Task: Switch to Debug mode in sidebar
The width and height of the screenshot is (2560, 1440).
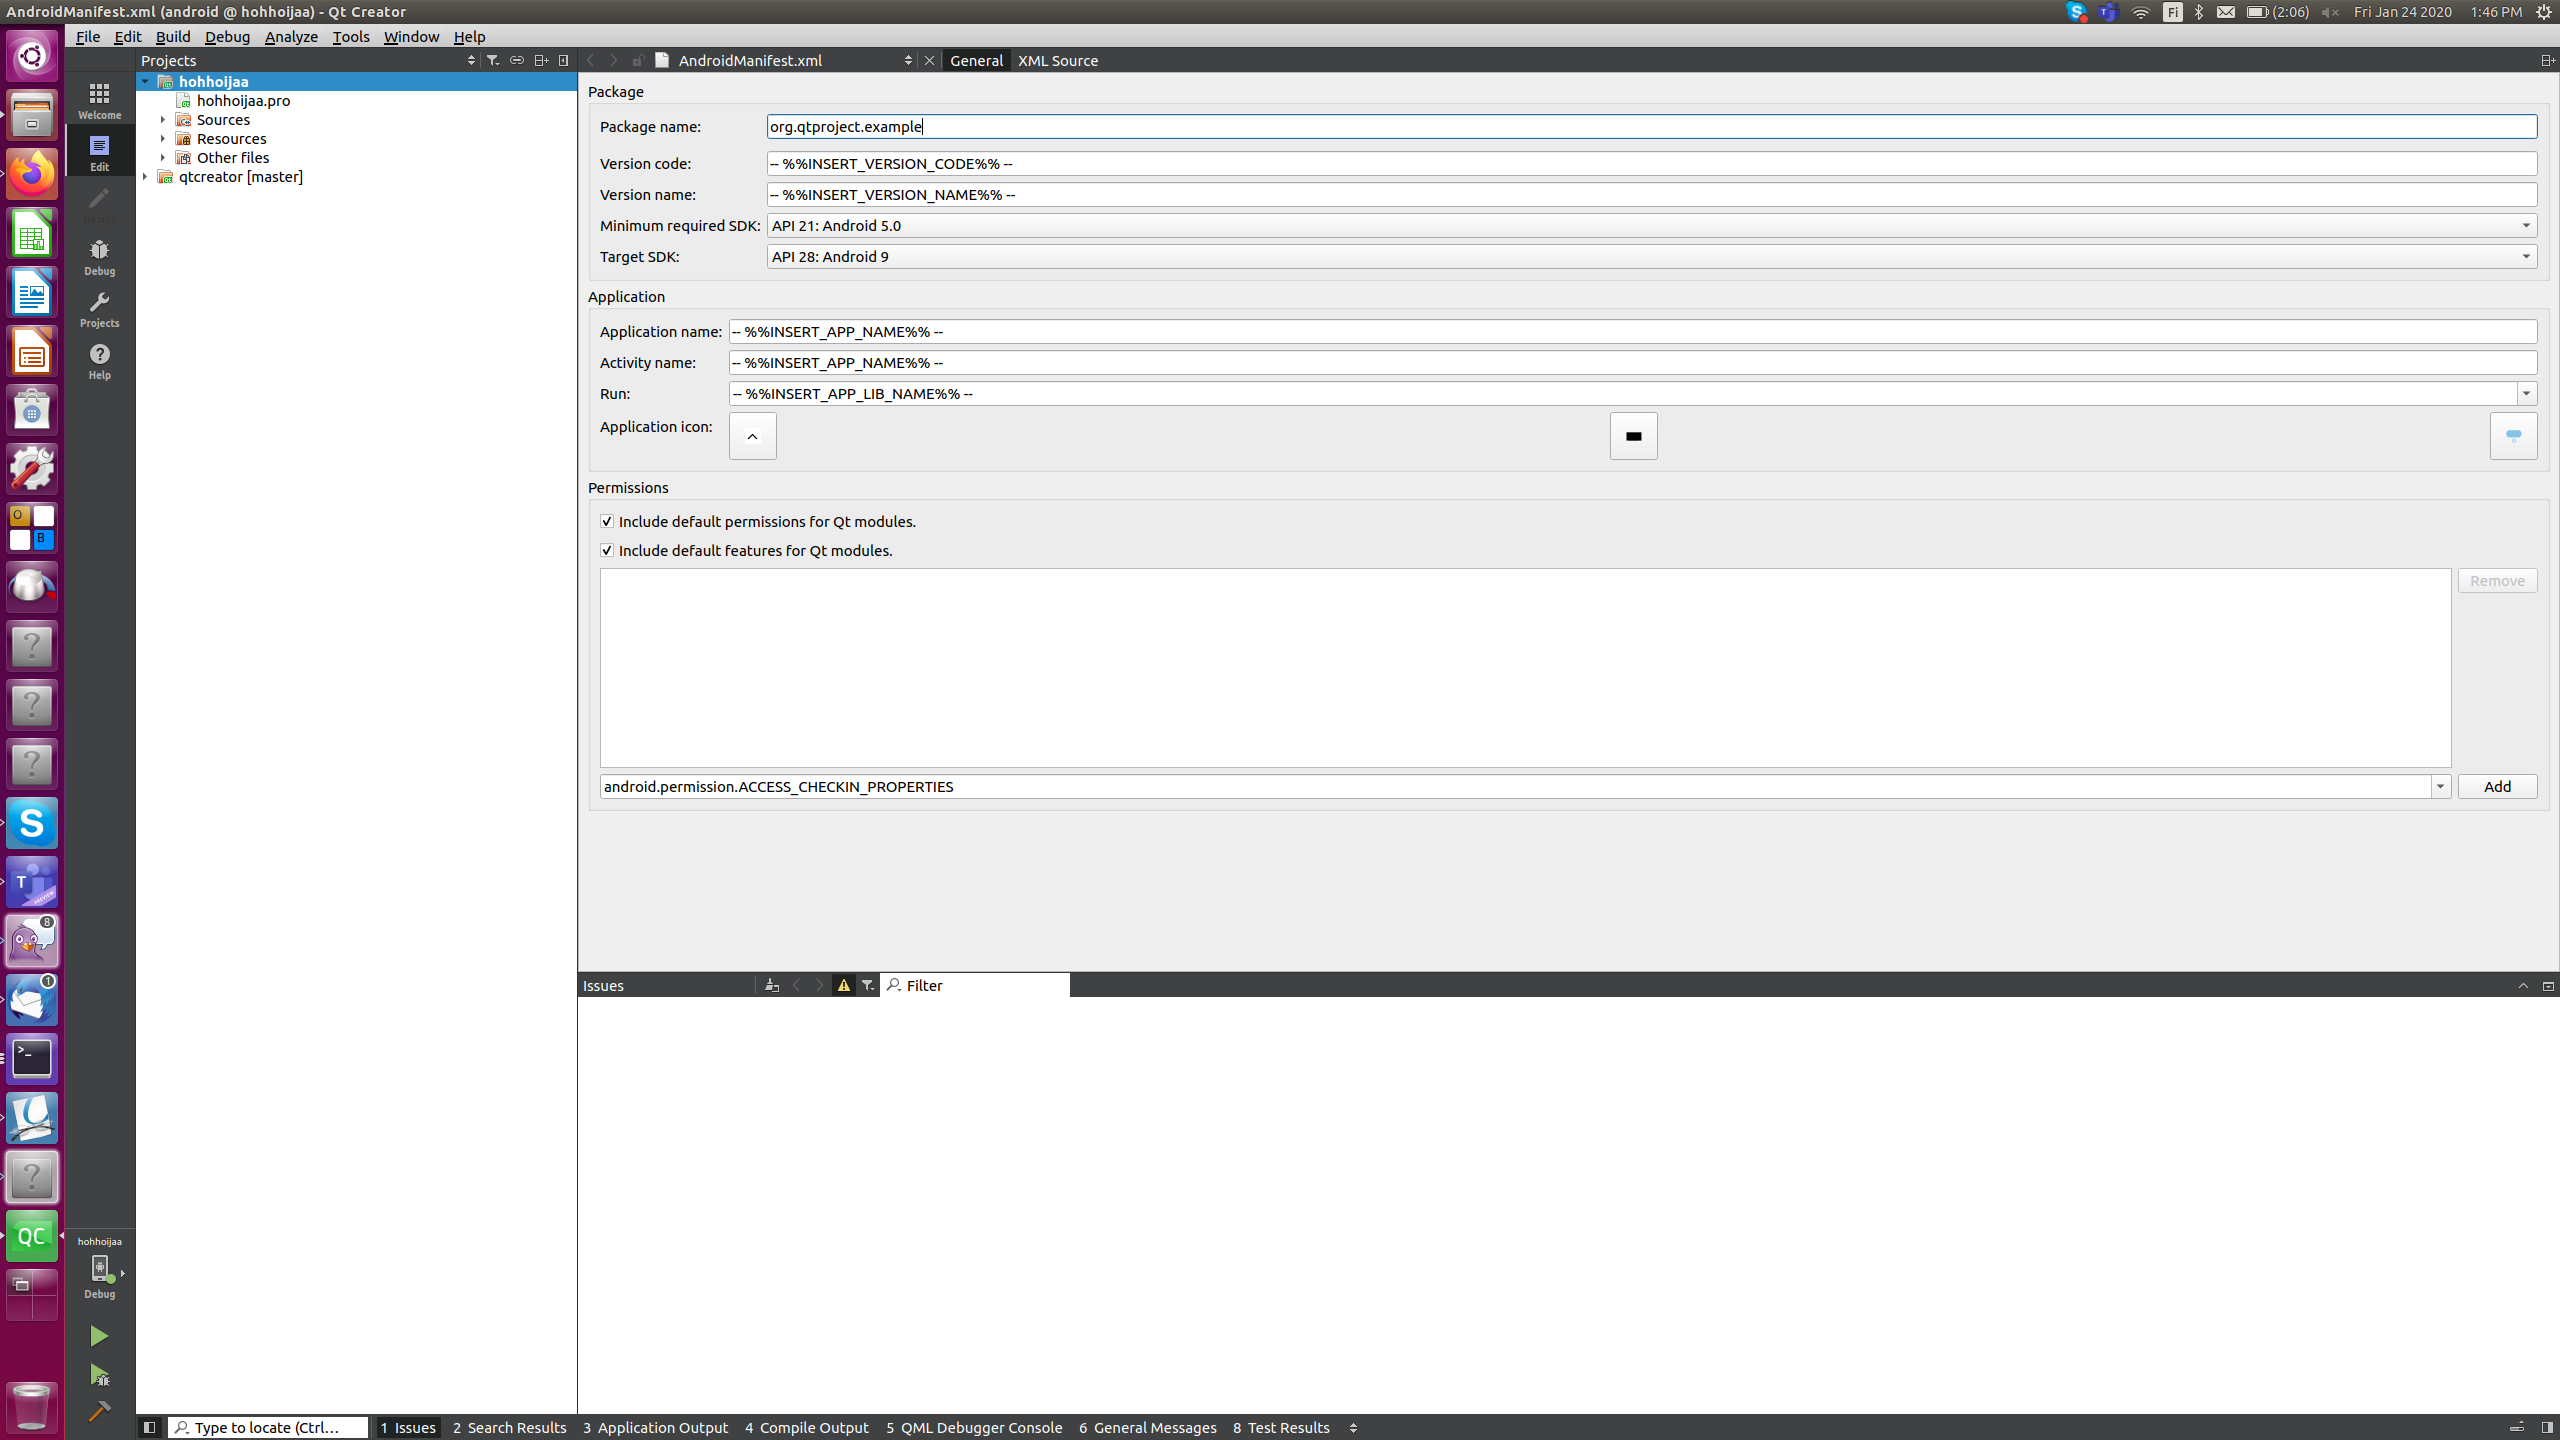Action: click(99, 256)
